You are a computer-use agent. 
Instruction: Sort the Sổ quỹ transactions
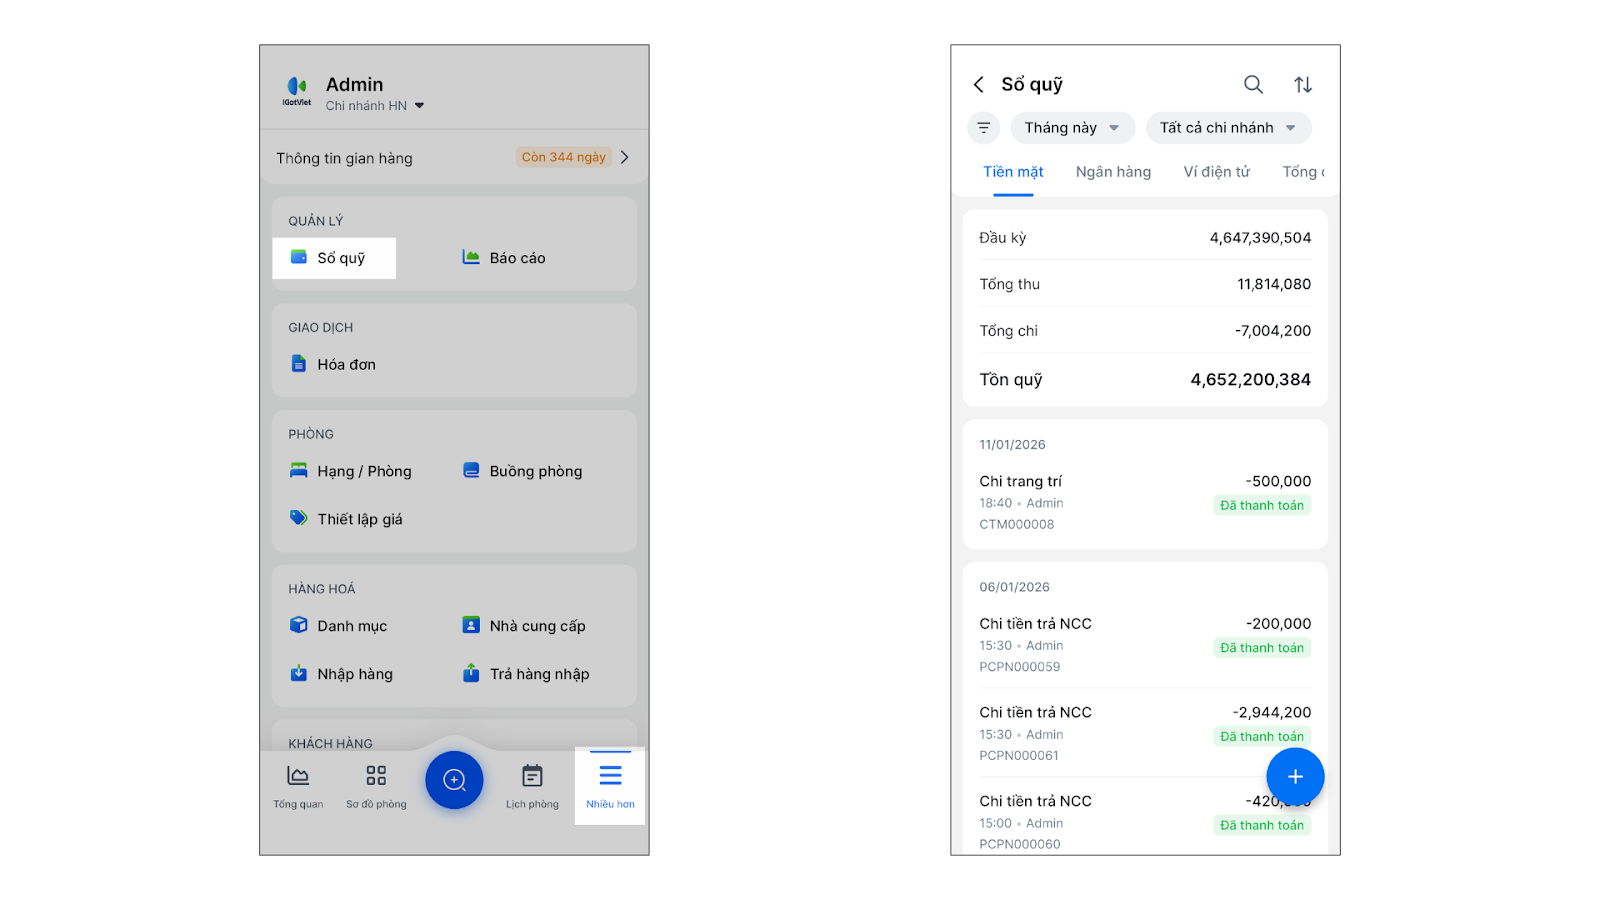1303,85
